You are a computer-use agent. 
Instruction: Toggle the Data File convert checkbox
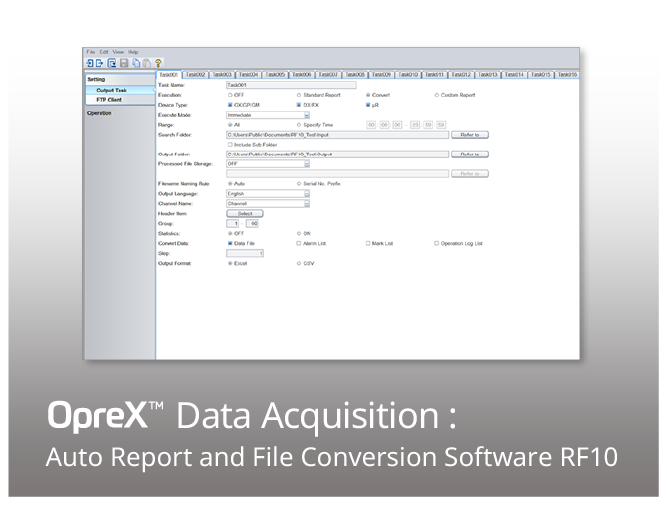tap(230, 244)
